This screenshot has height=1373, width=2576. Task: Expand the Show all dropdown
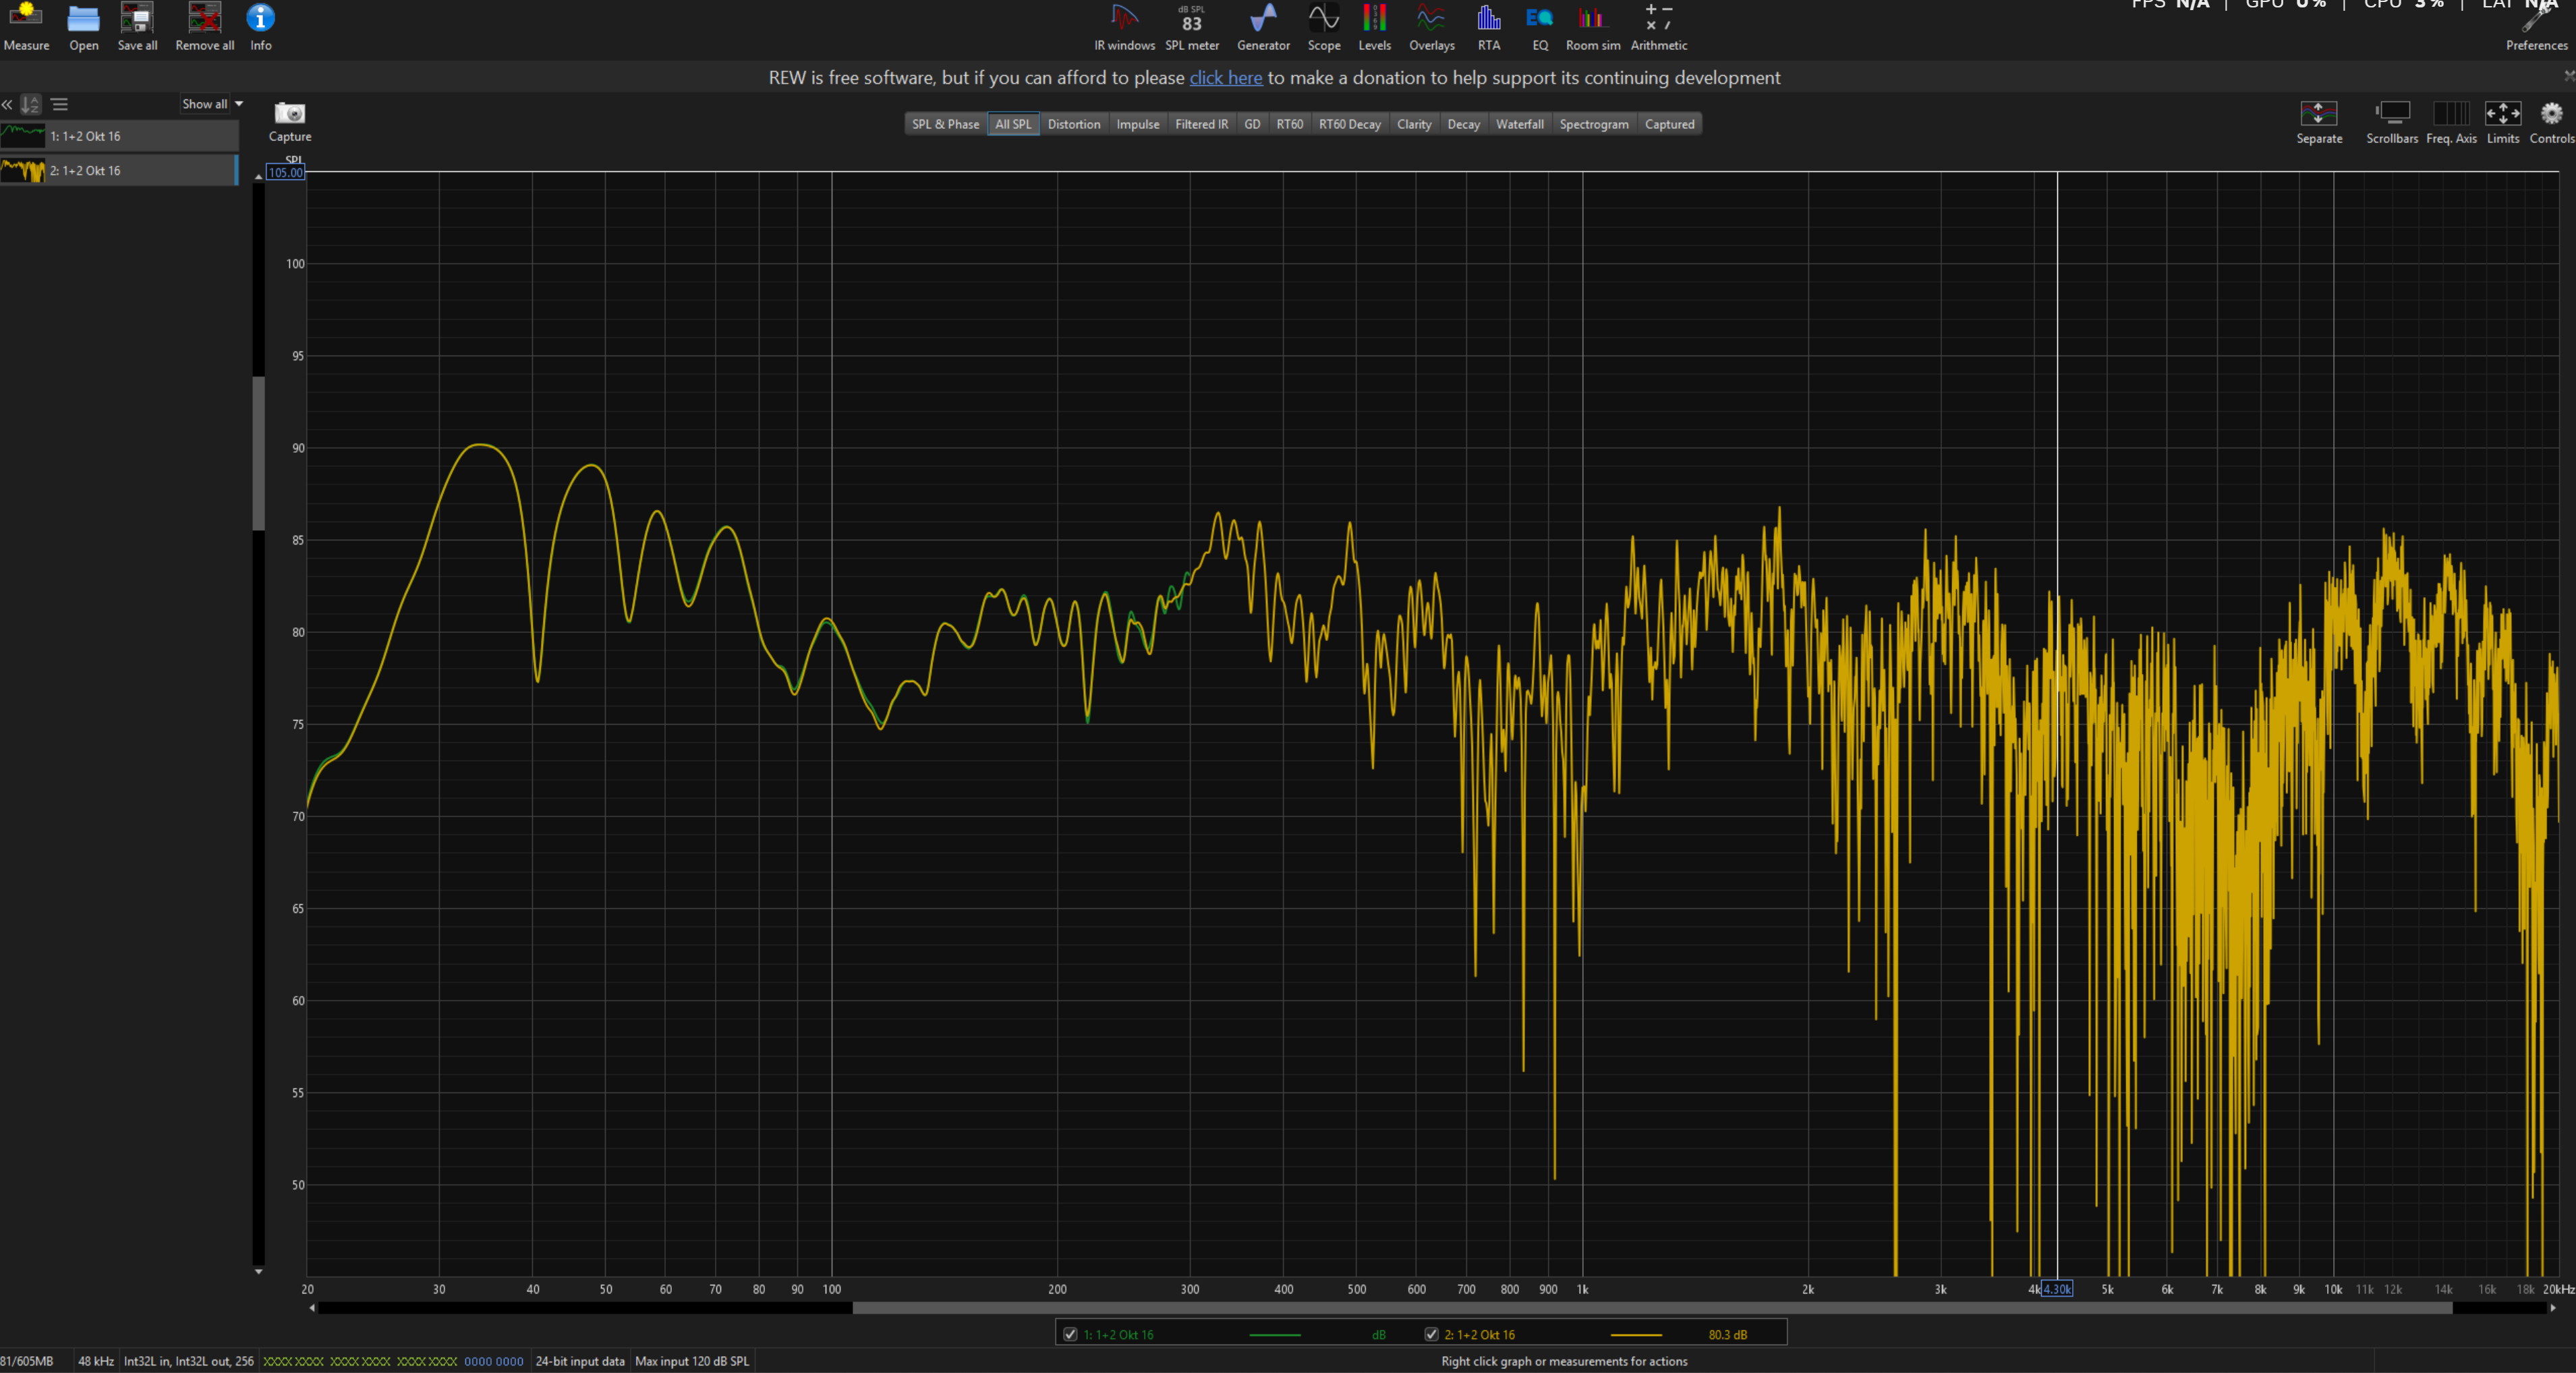[212, 104]
